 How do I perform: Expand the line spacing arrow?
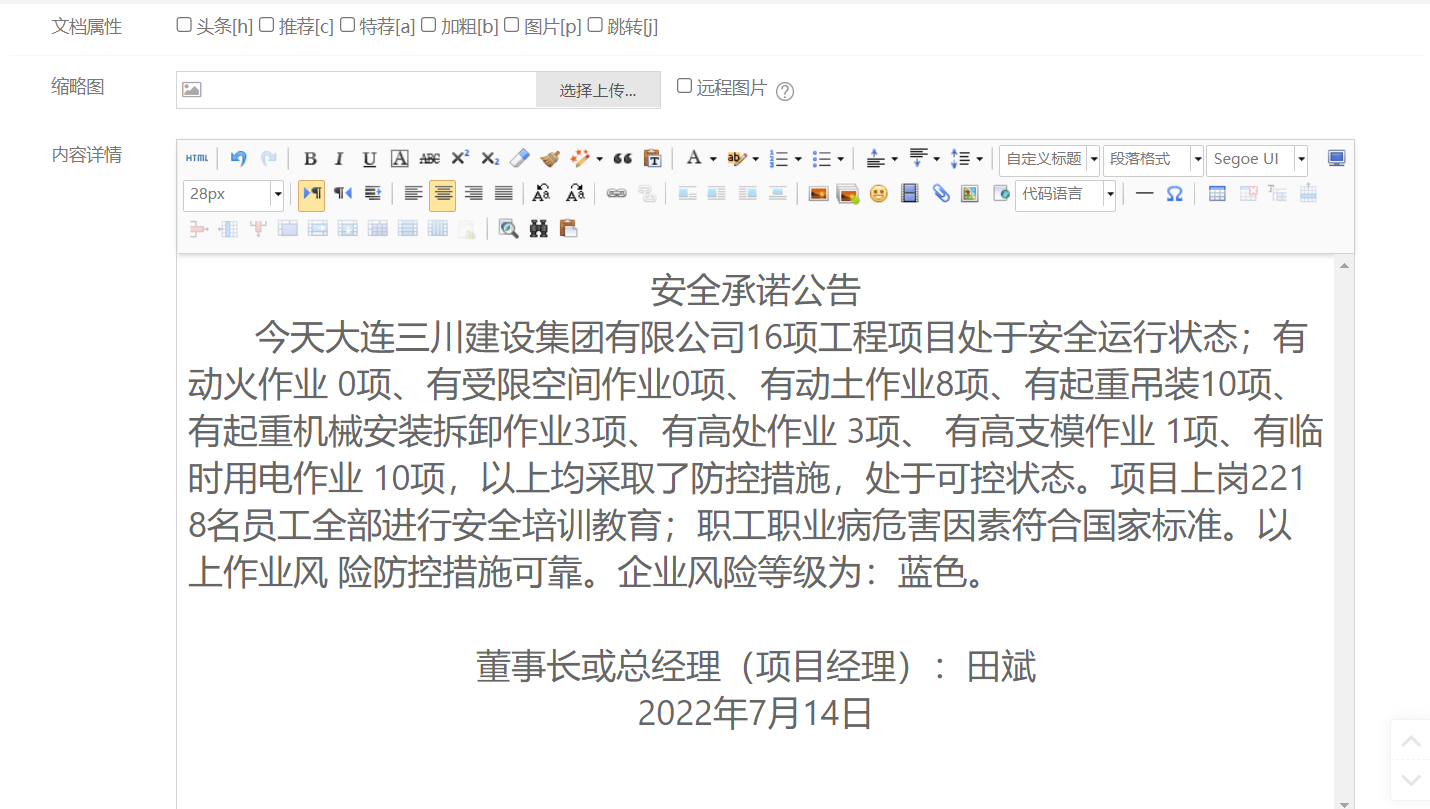coord(979,159)
